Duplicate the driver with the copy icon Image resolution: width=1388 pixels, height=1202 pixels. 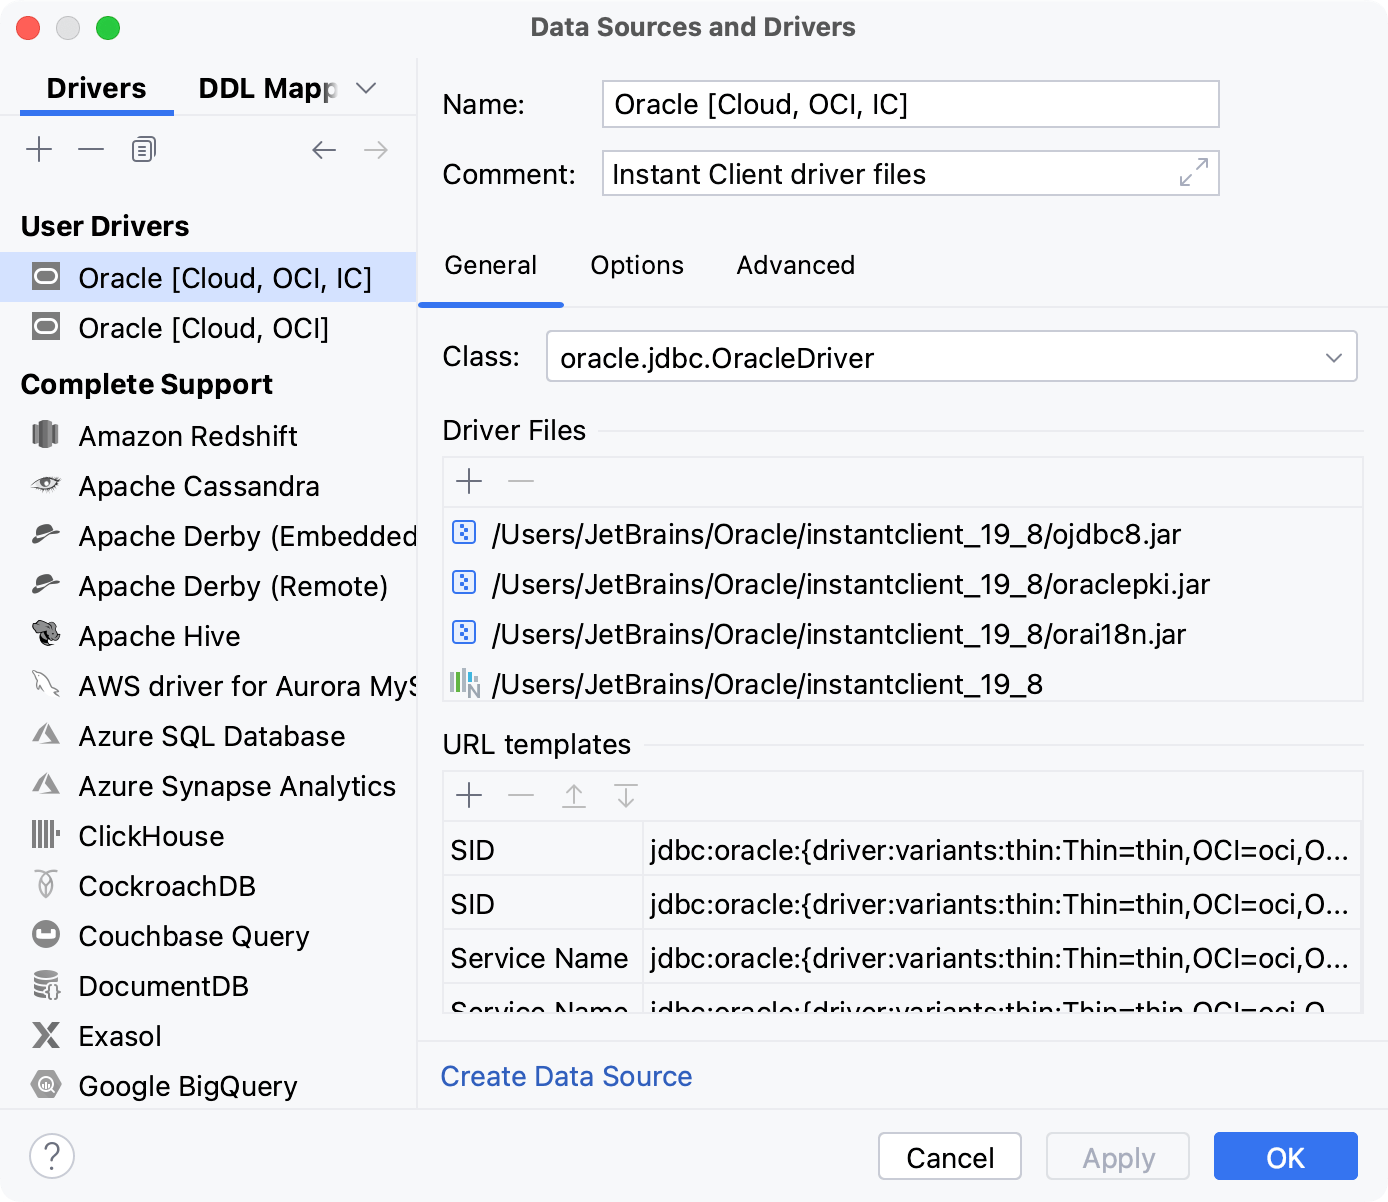click(x=143, y=148)
